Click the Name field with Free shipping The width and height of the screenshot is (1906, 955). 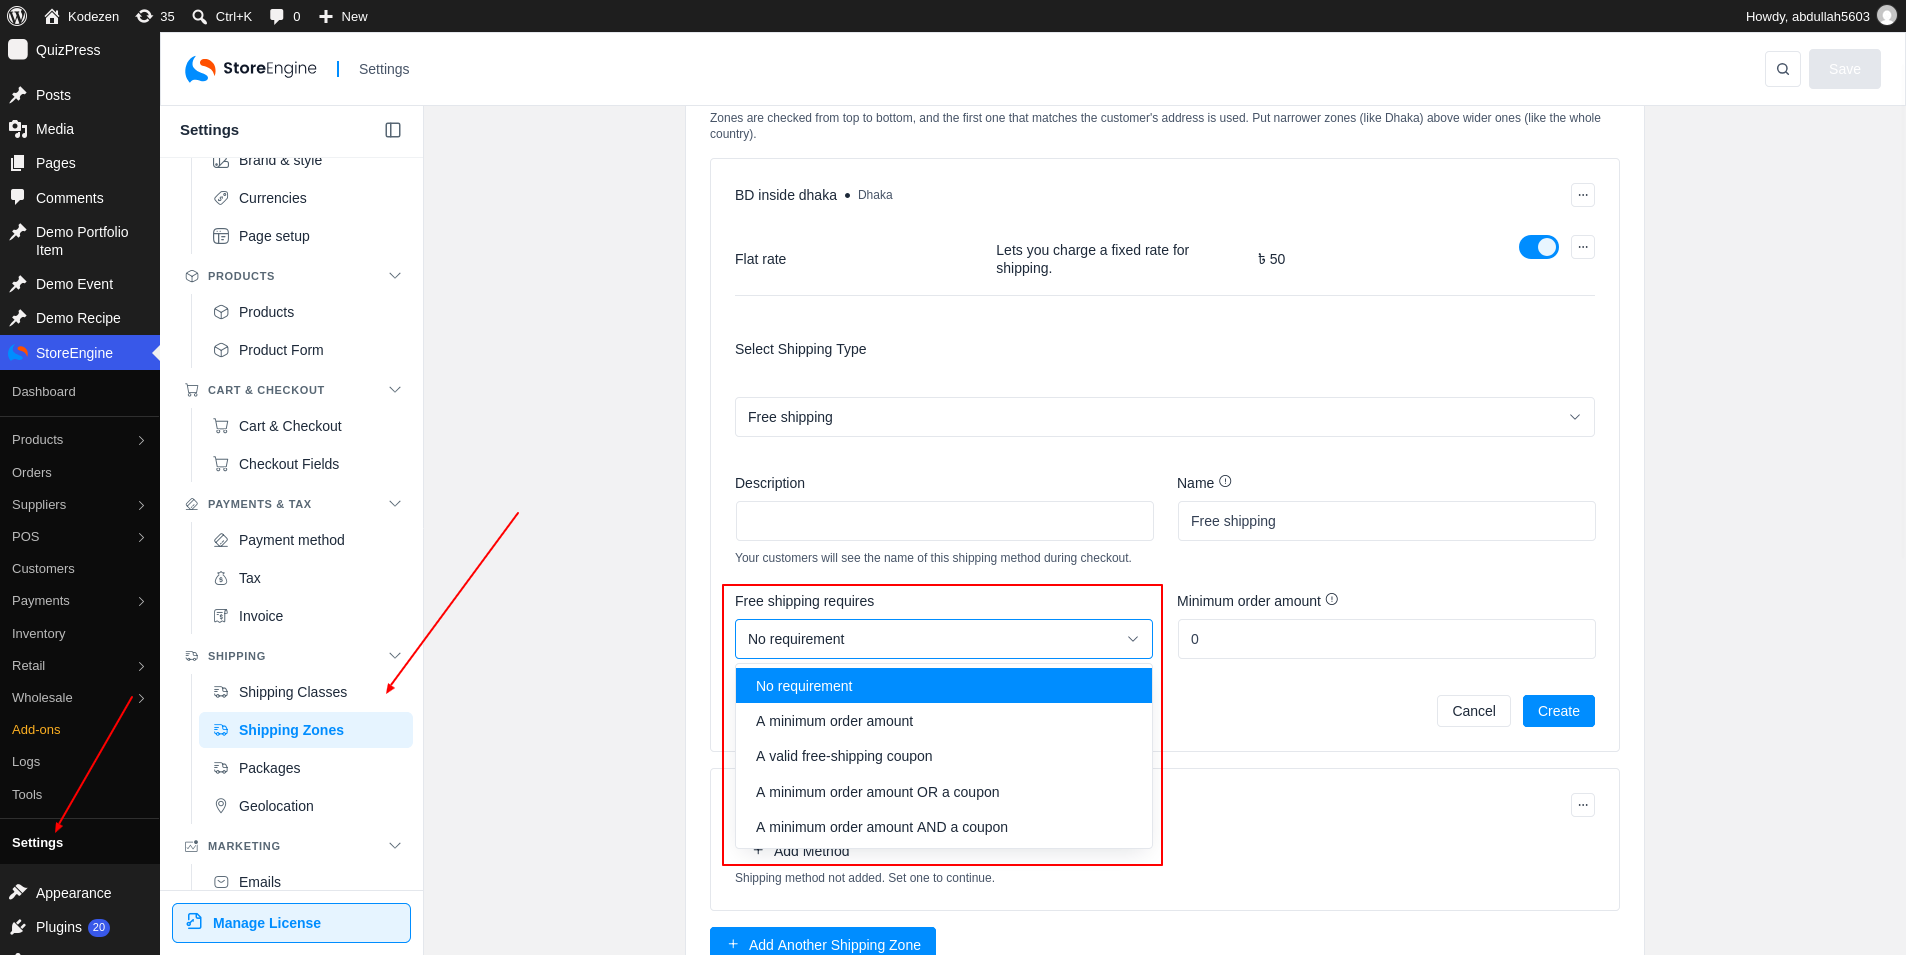(x=1387, y=521)
